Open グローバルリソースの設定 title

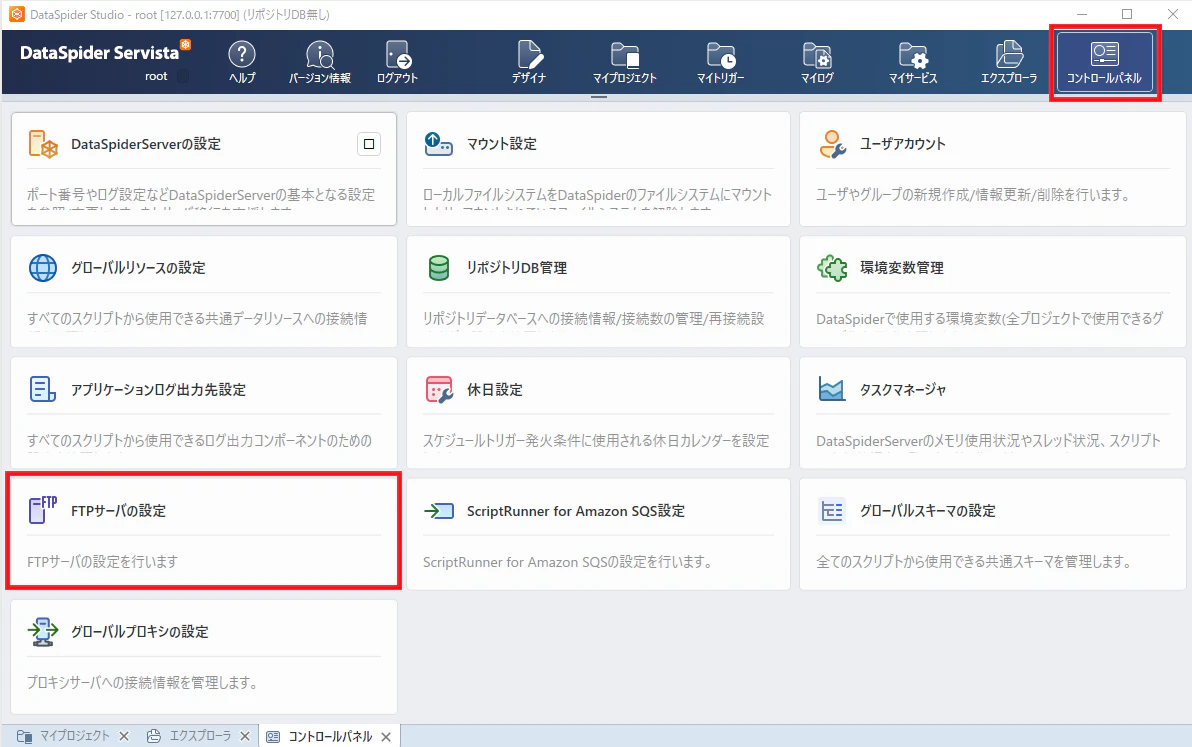[138, 267]
